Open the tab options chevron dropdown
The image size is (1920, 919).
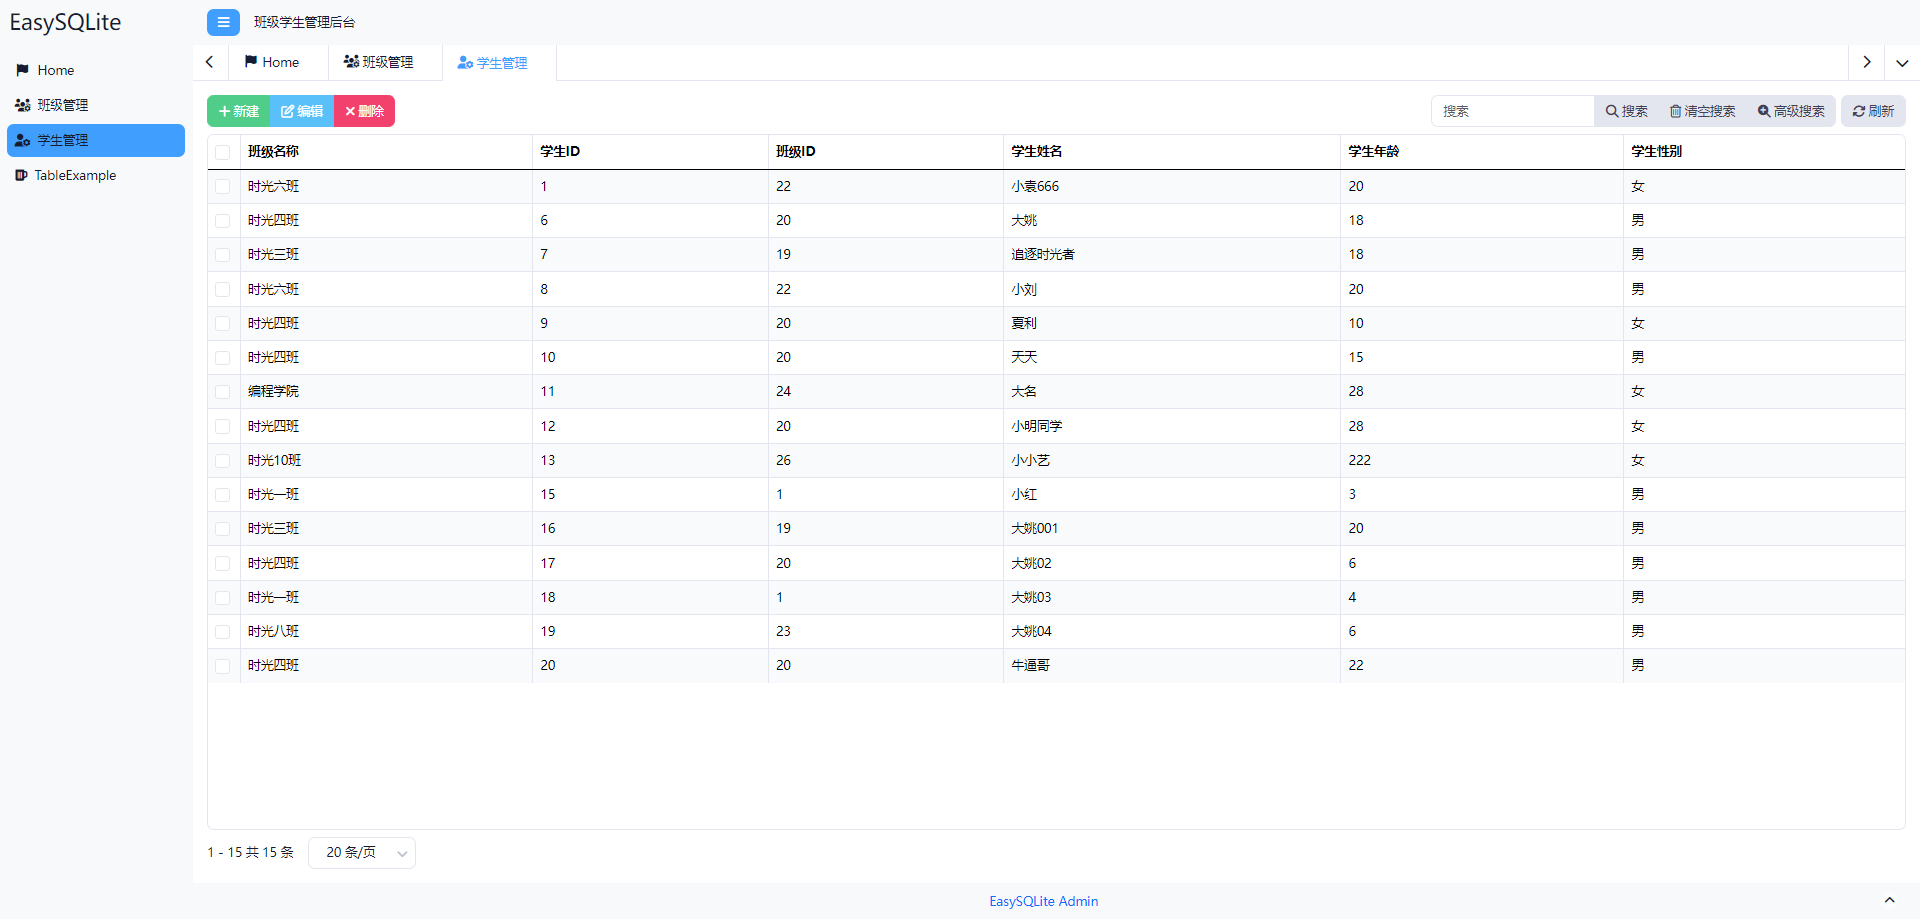click(x=1903, y=62)
